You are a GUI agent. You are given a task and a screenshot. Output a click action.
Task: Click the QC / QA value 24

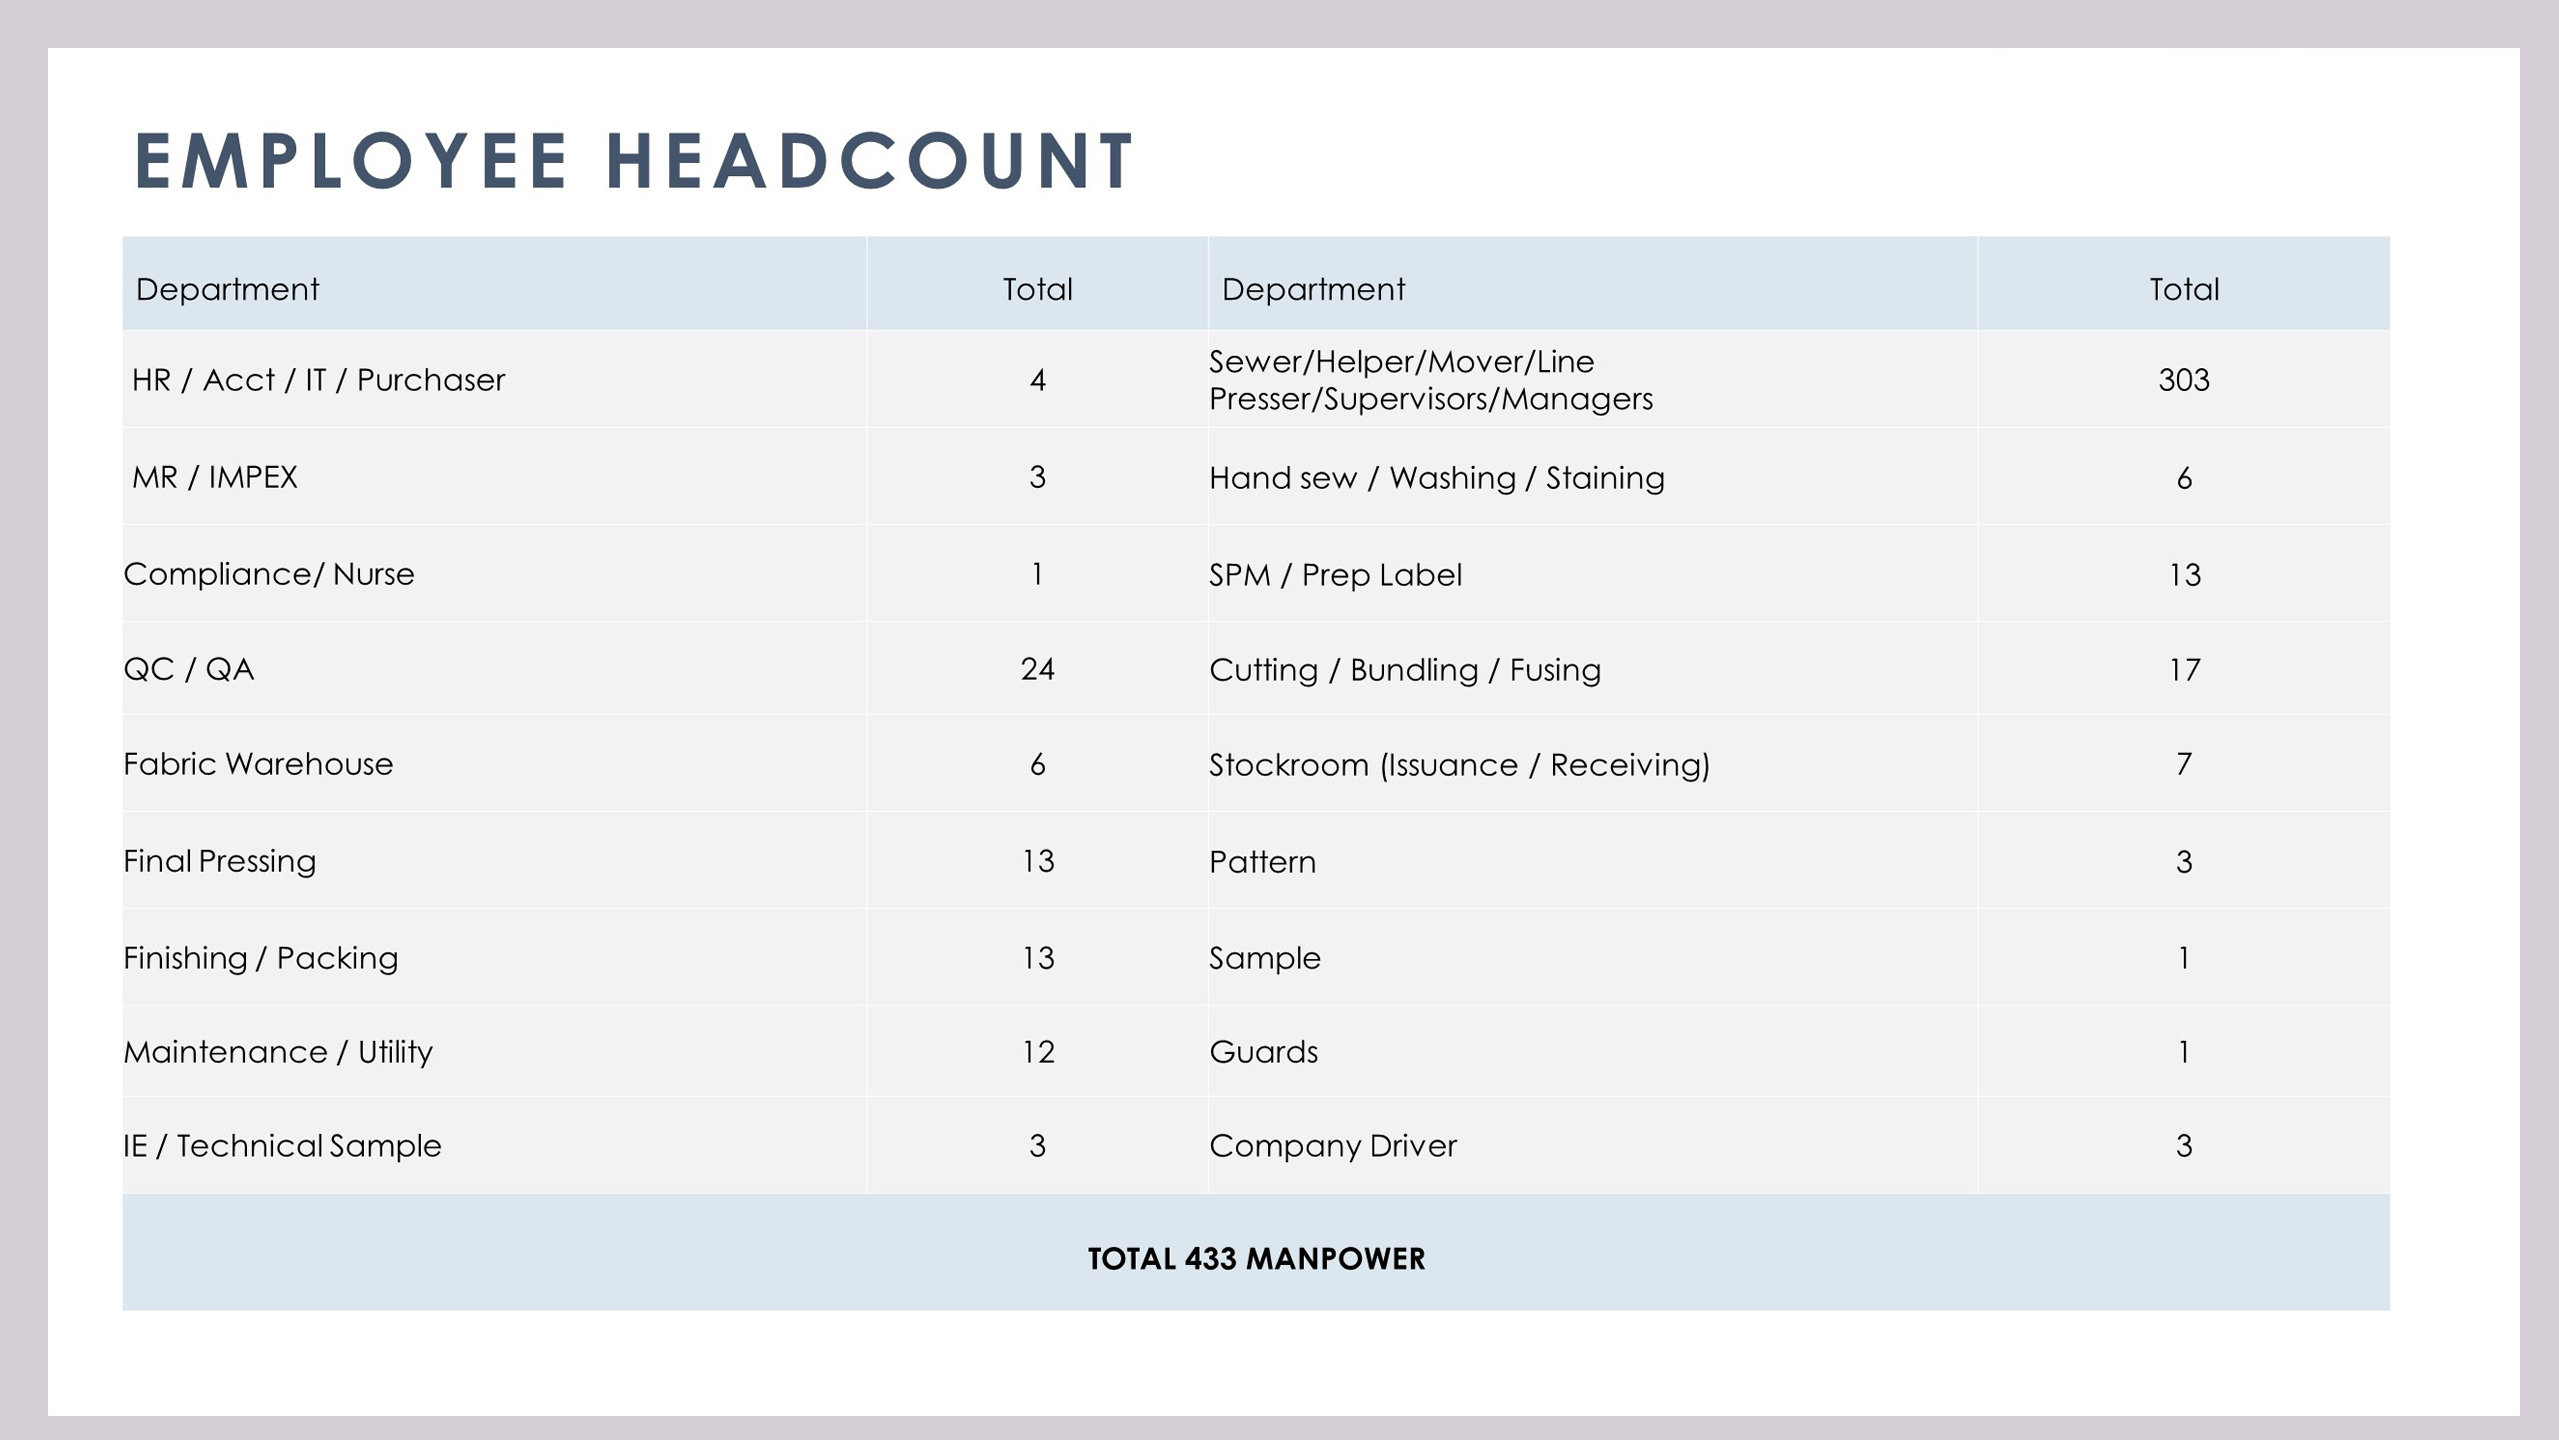(1037, 669)
